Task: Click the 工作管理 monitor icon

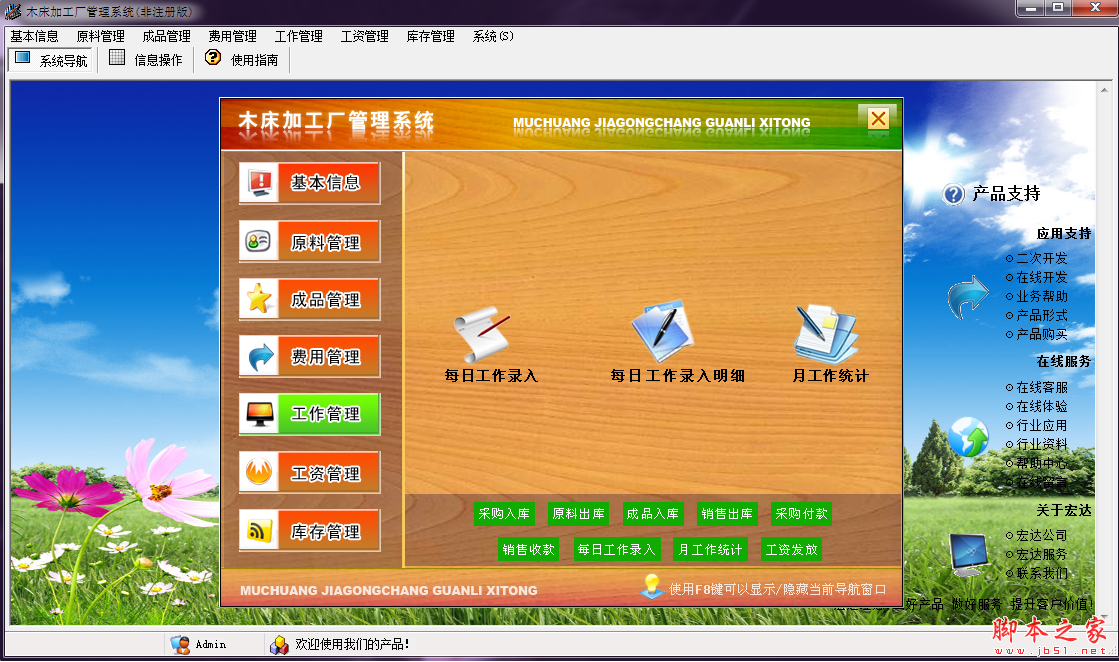Action: (259, 414)
